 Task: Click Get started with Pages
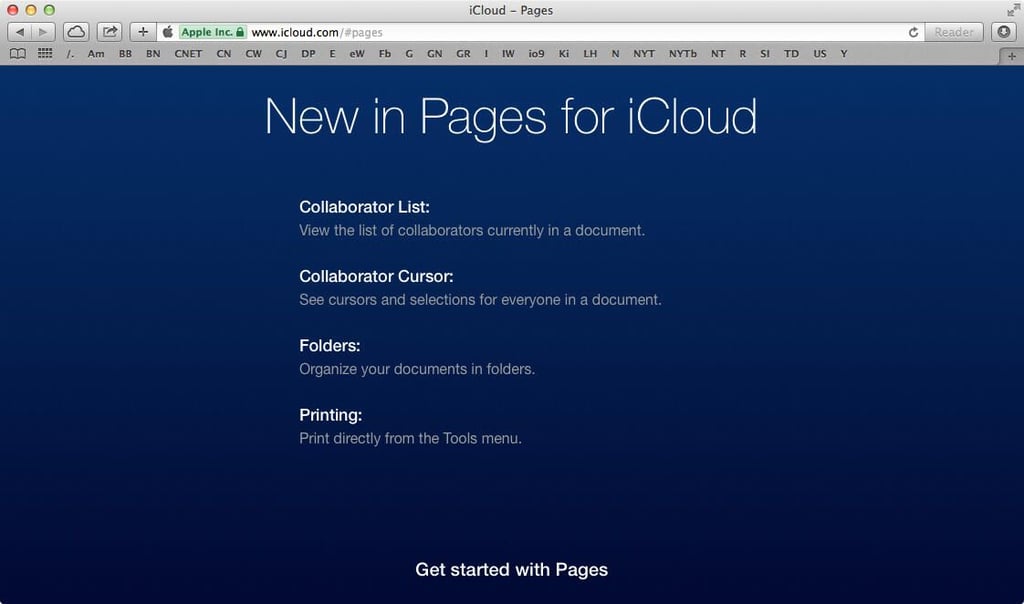tap(511, 569)
